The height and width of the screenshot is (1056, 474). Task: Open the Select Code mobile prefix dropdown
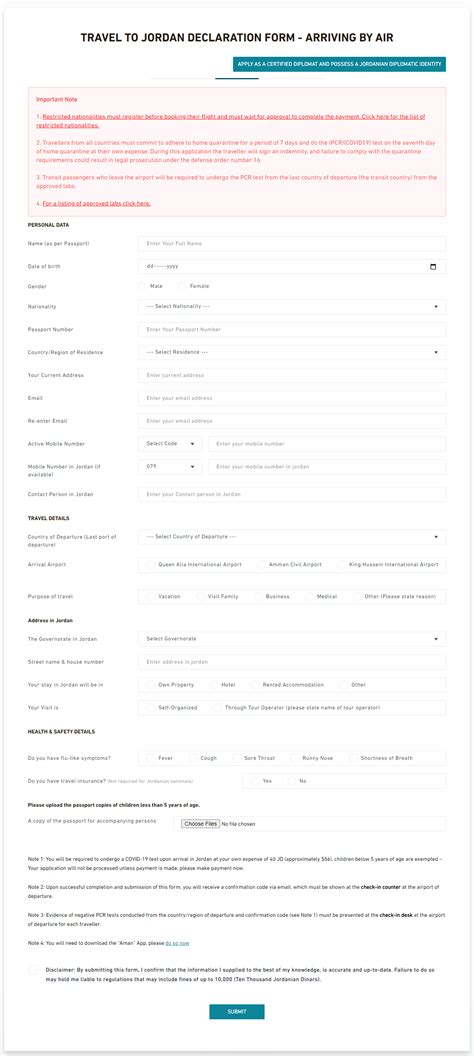pyautogui.click(x=170, y=444)
